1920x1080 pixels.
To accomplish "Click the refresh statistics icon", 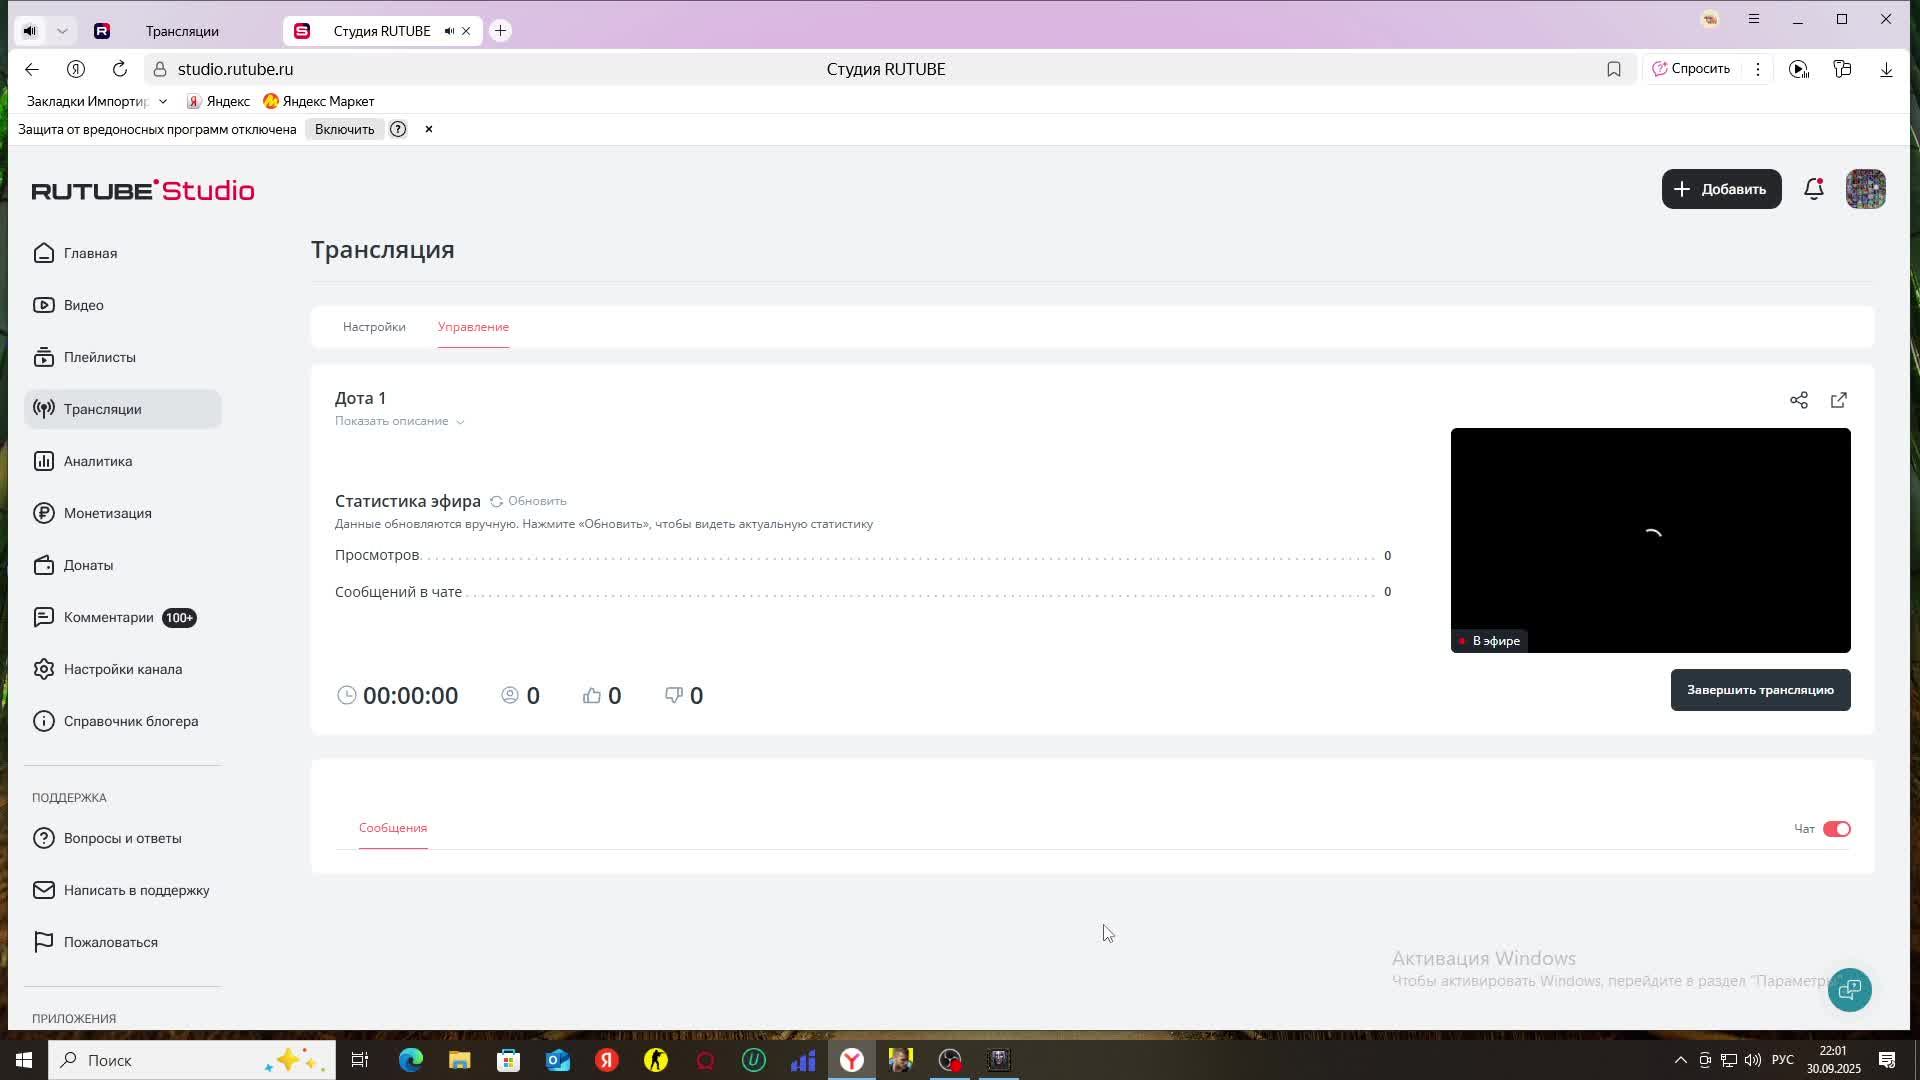I will (496, 501).
